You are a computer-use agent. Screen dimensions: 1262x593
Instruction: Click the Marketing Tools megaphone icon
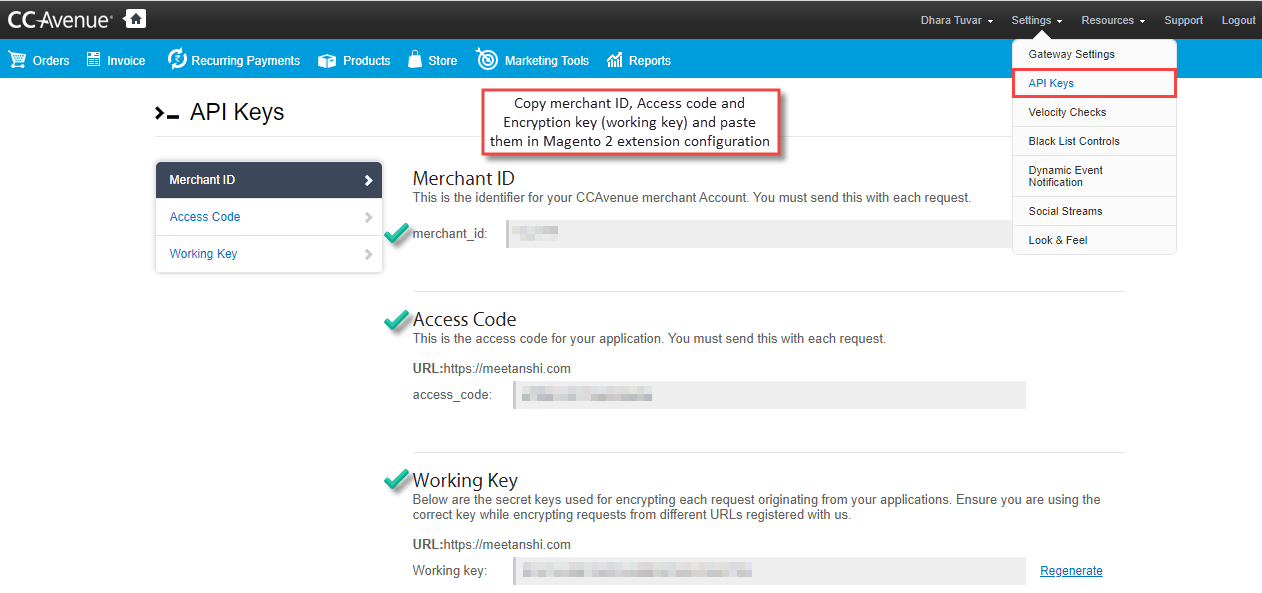pyautogui.click(x=487, y=59)
